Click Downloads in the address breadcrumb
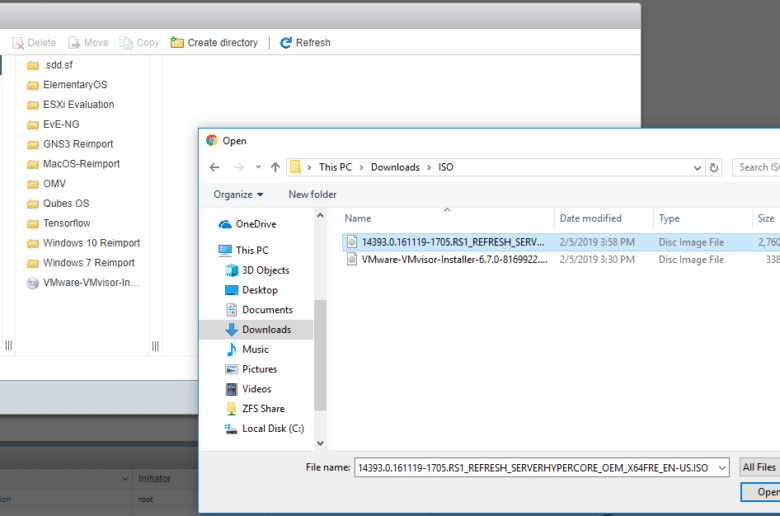Screen dimensions: 780x516 tap(395, 167)
